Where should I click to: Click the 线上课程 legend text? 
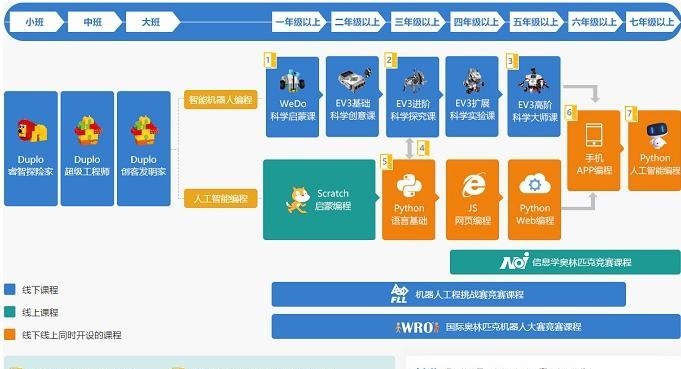[40, 312]
